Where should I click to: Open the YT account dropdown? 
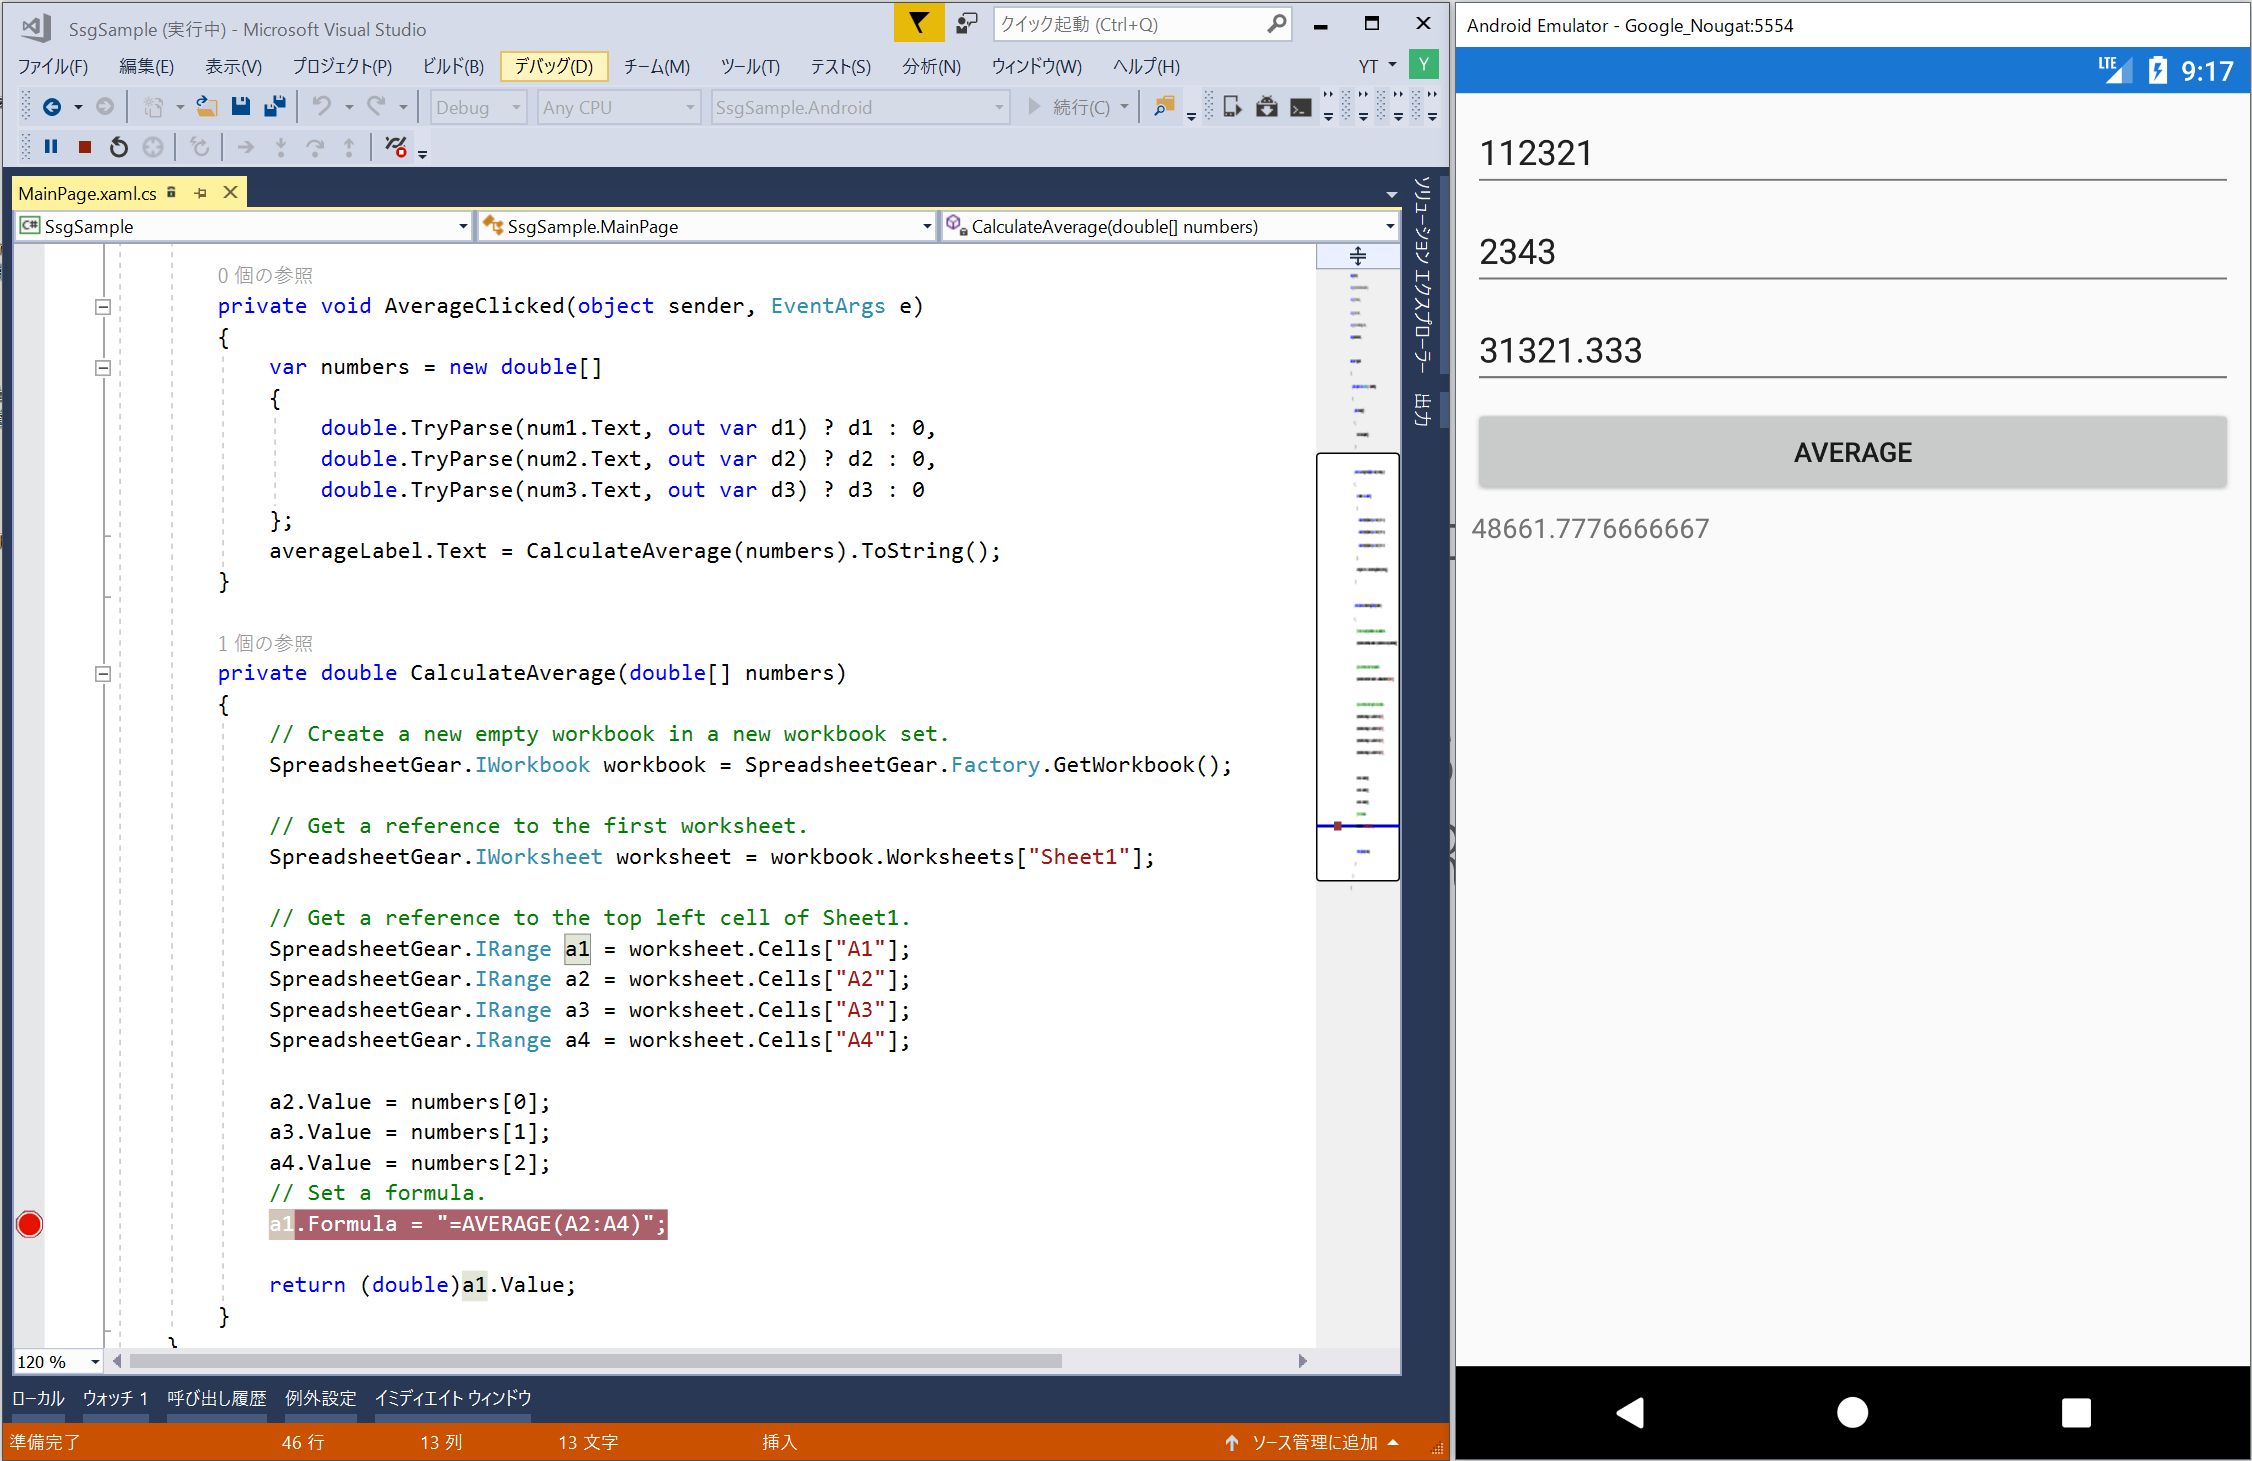coord(1378,66)
